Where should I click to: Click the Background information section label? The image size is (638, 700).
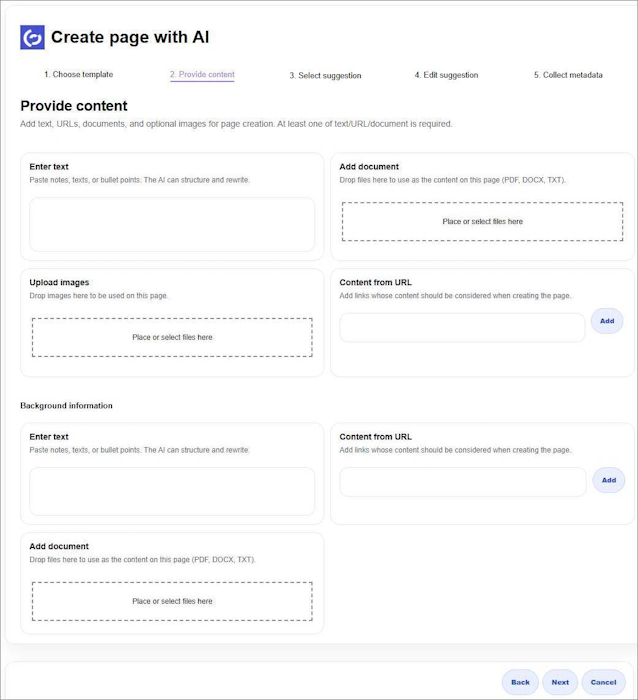pos(66,406)
